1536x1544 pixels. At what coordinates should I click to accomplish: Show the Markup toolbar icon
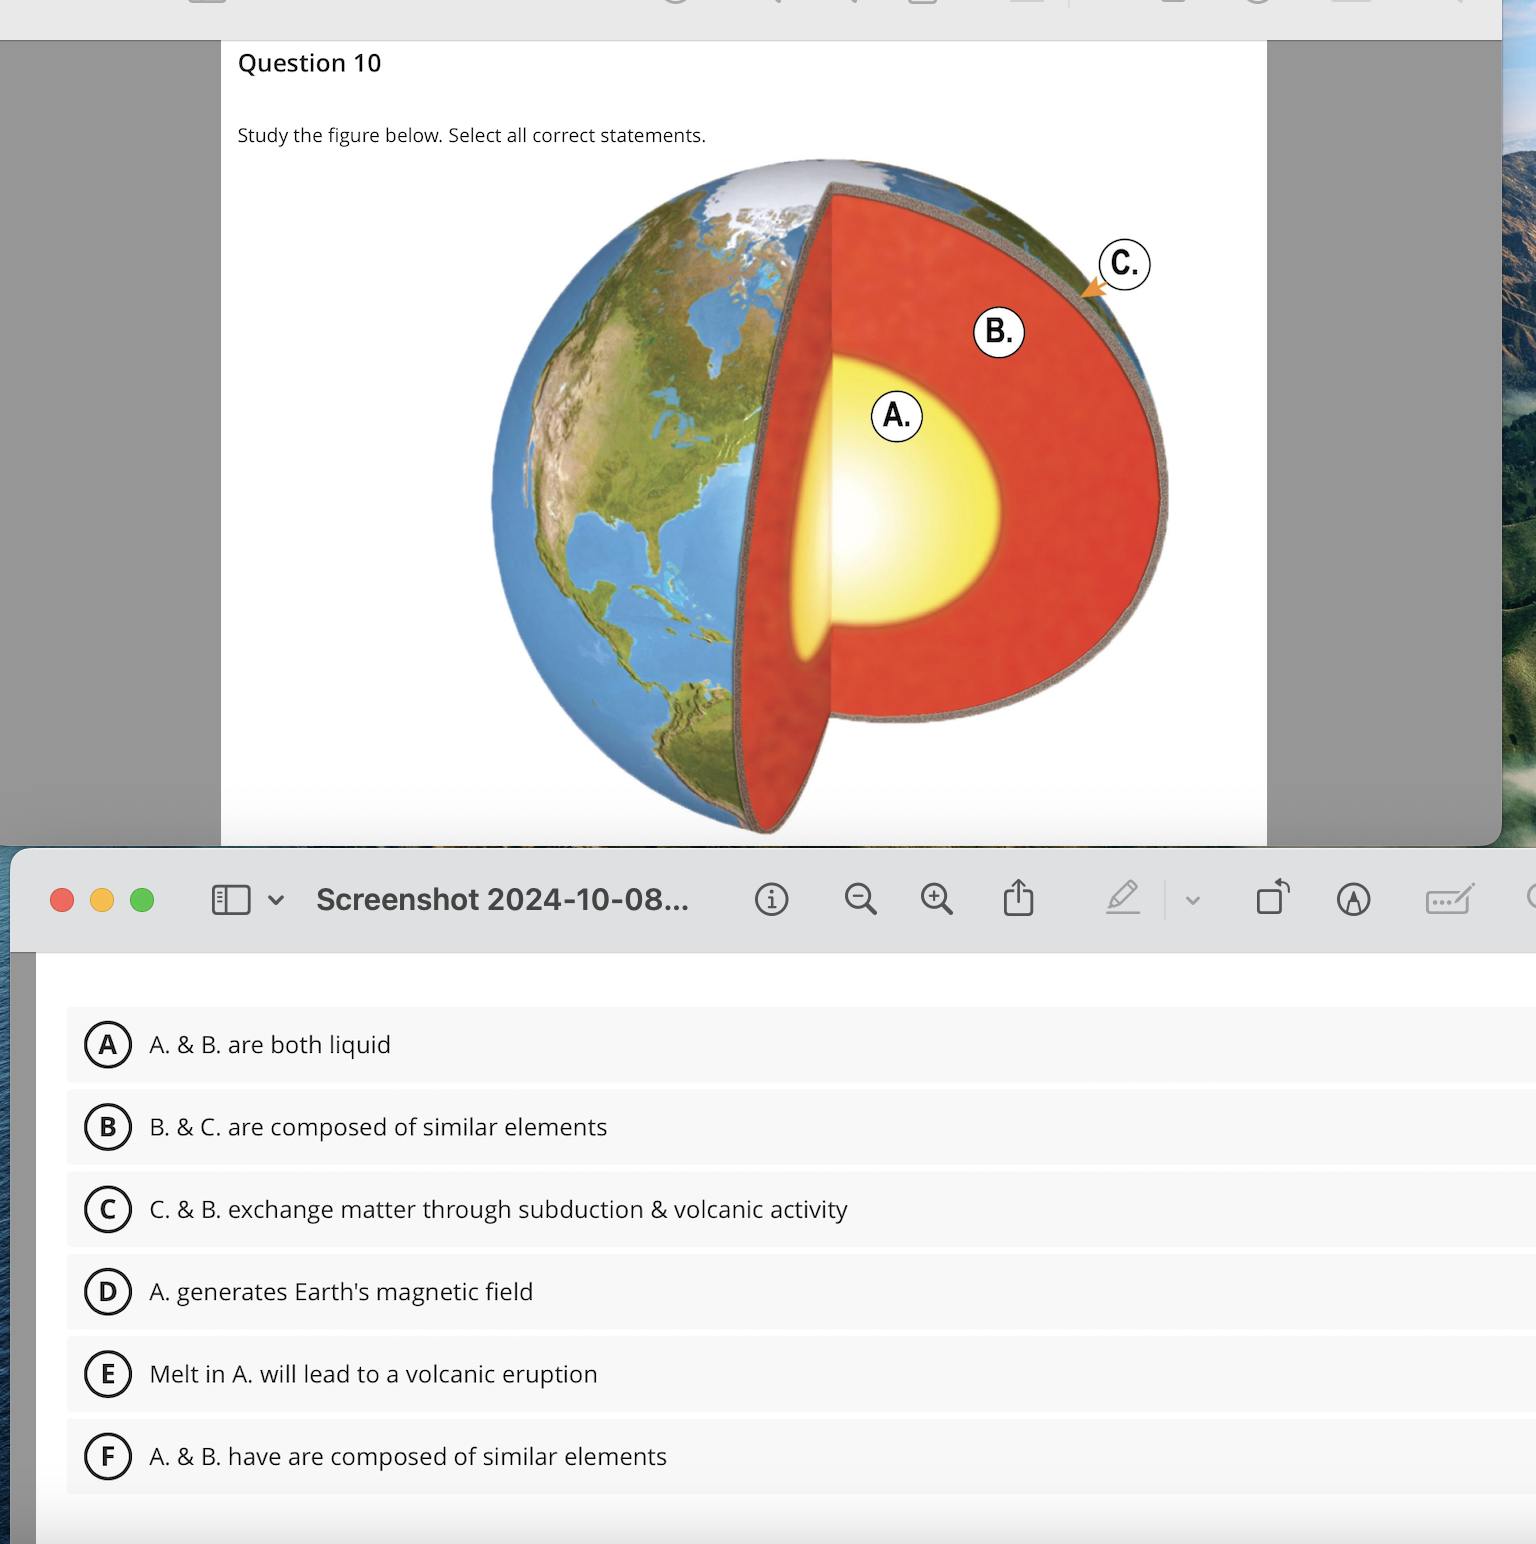tap(1353, 900)
